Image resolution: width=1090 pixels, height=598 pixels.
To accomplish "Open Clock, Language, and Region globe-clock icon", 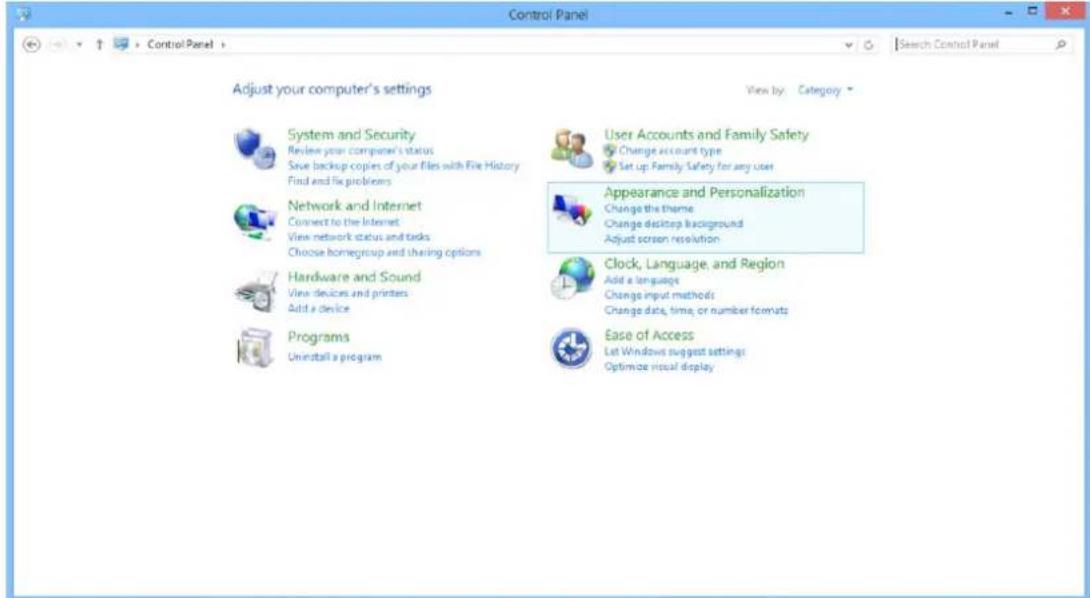I will tap(572, 279).
